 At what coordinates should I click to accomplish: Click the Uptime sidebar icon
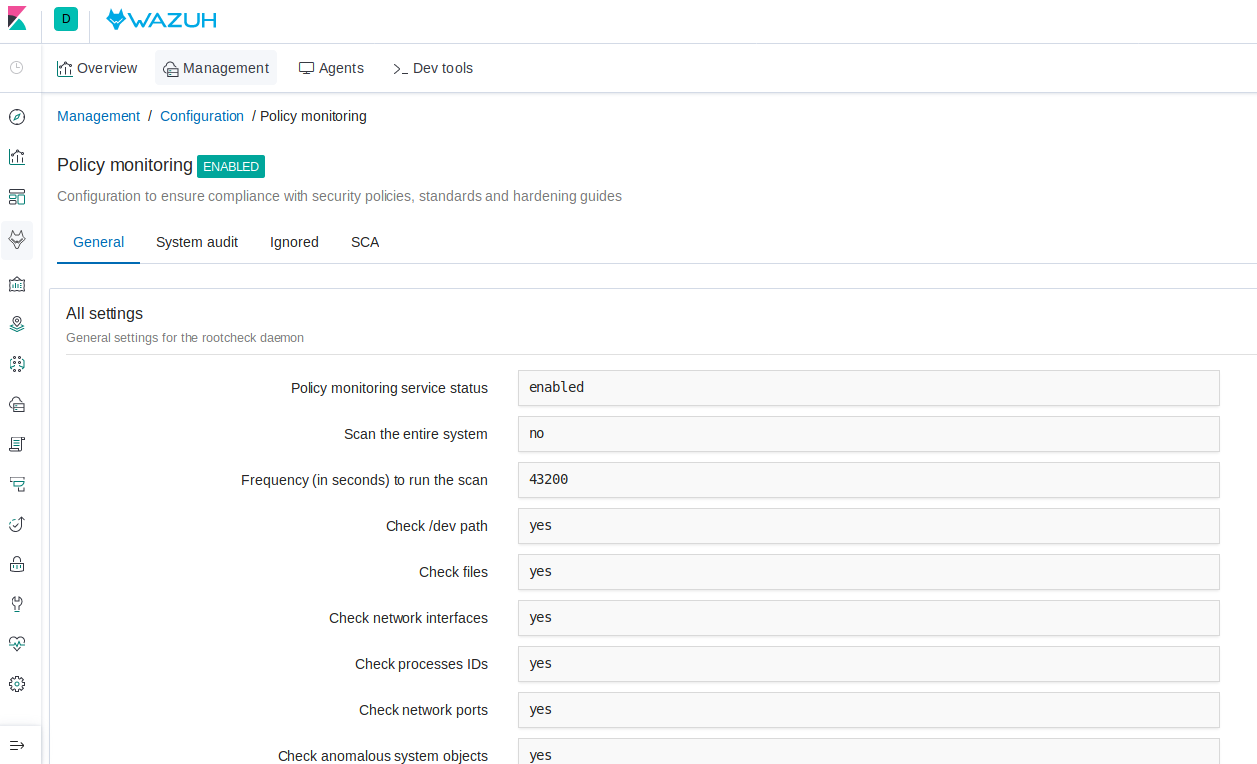tap(16, 524)
